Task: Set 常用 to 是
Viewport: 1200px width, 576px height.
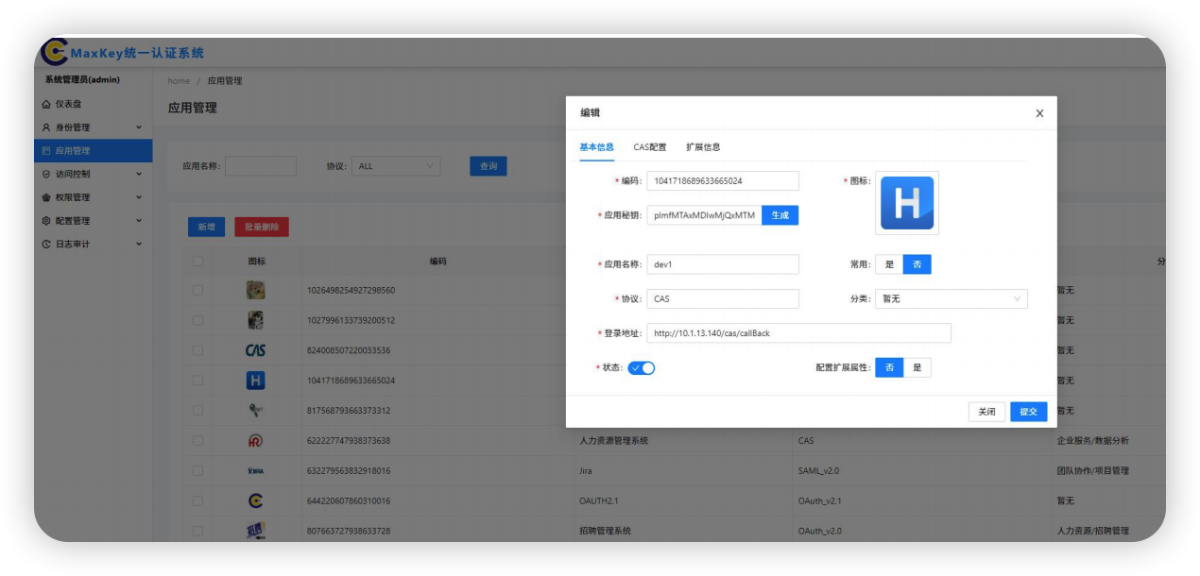Action: [889, 265]
